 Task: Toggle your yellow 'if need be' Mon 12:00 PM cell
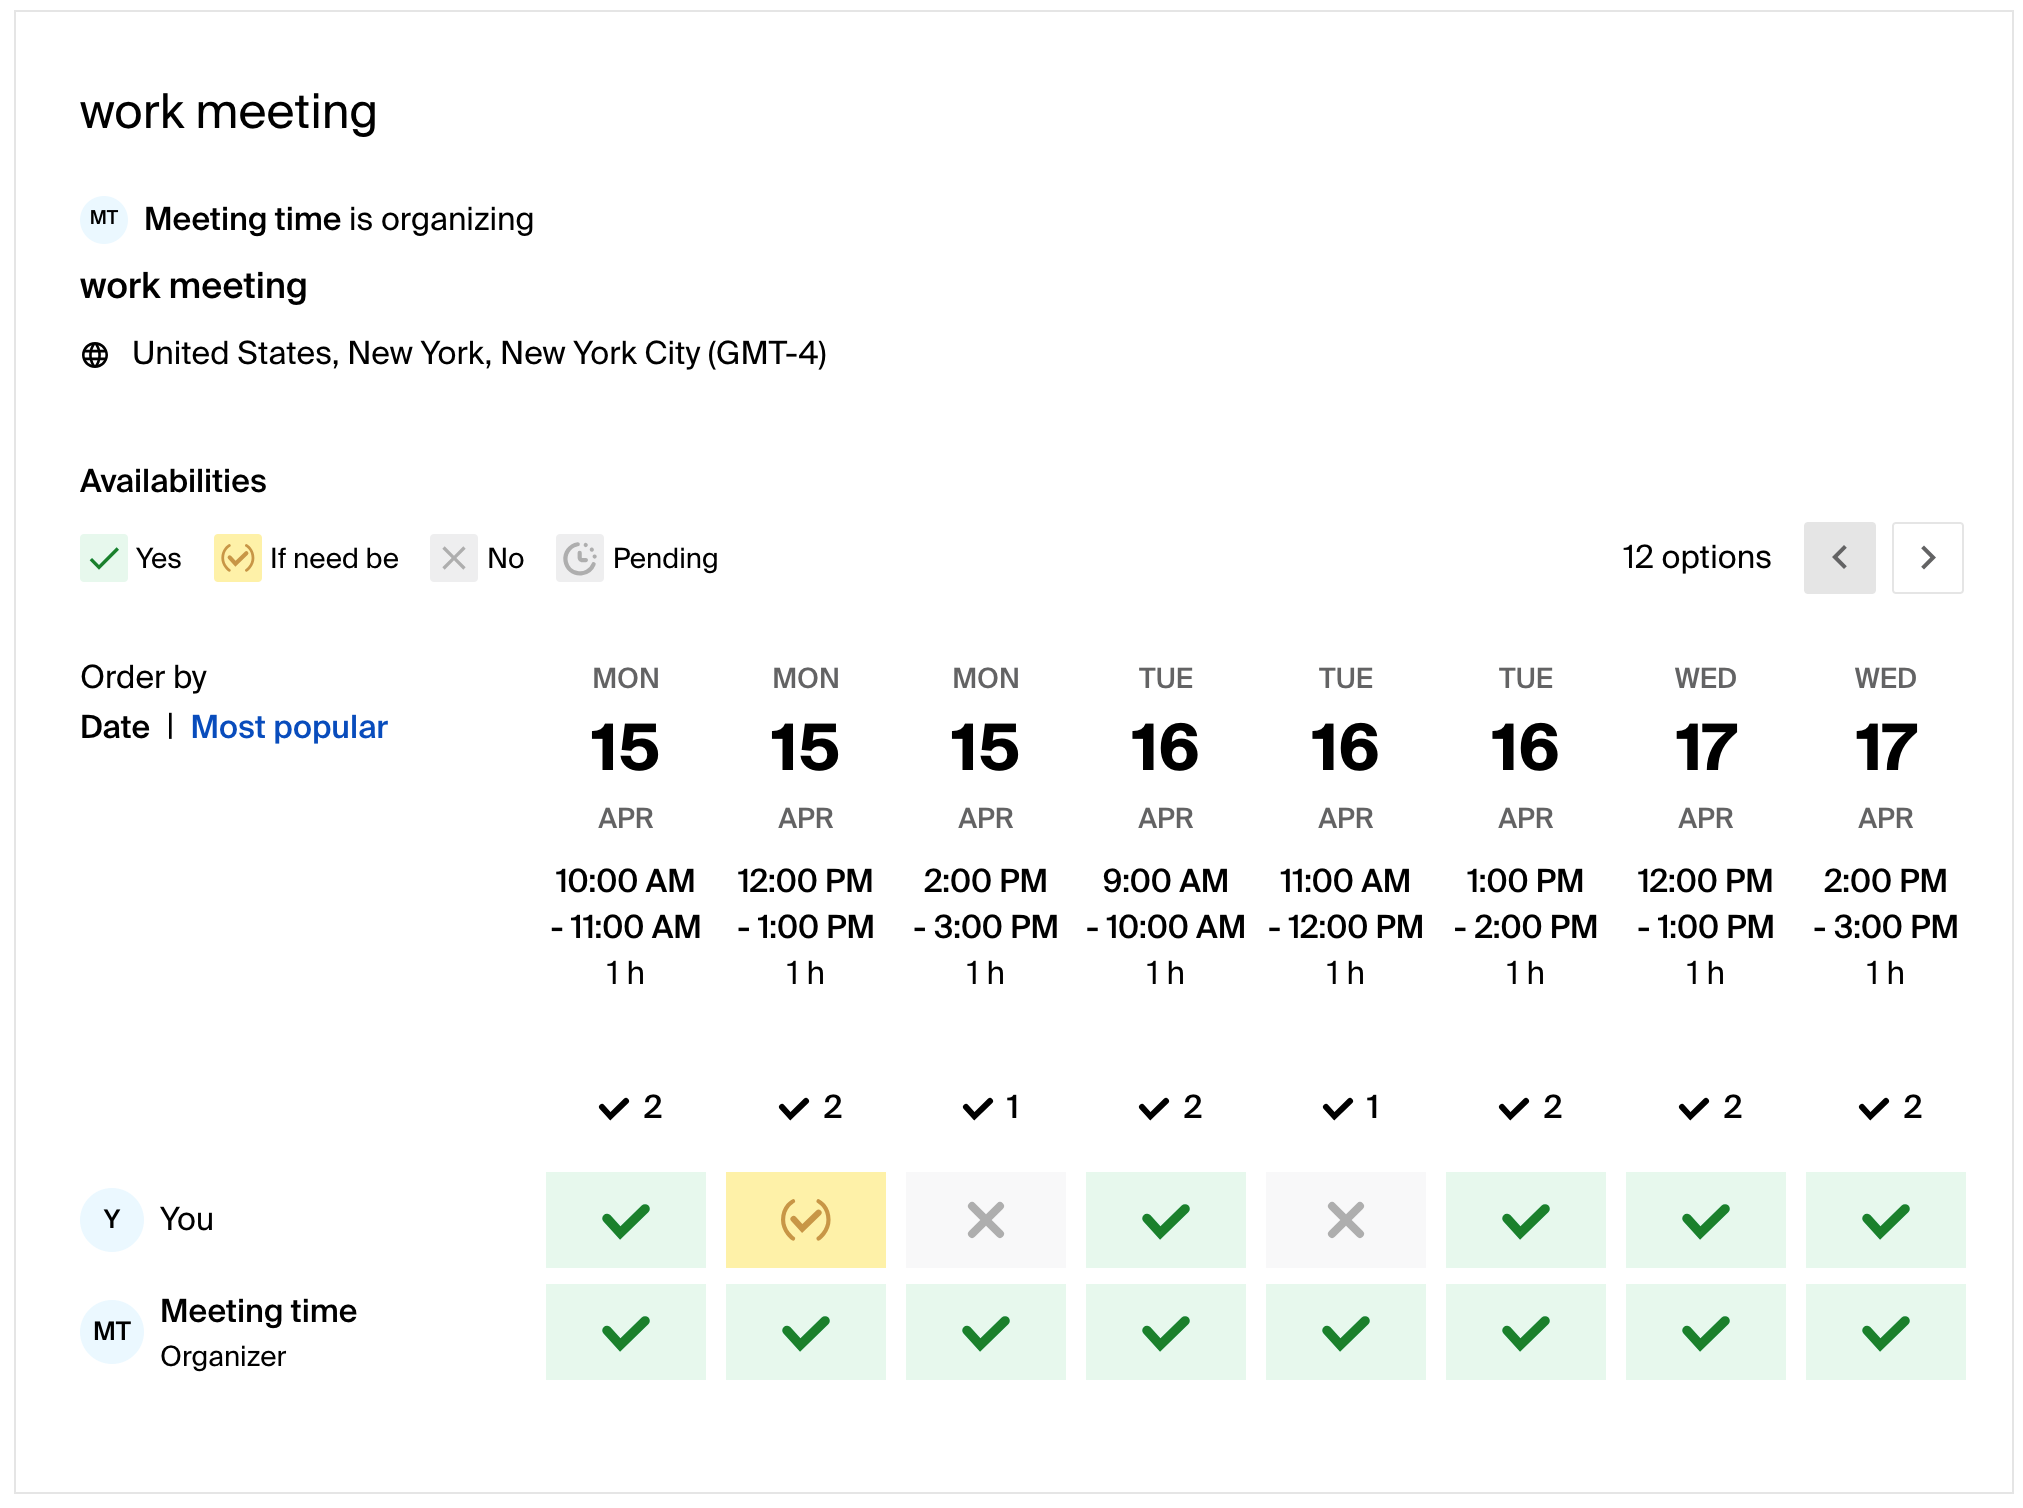(805, 1220)
